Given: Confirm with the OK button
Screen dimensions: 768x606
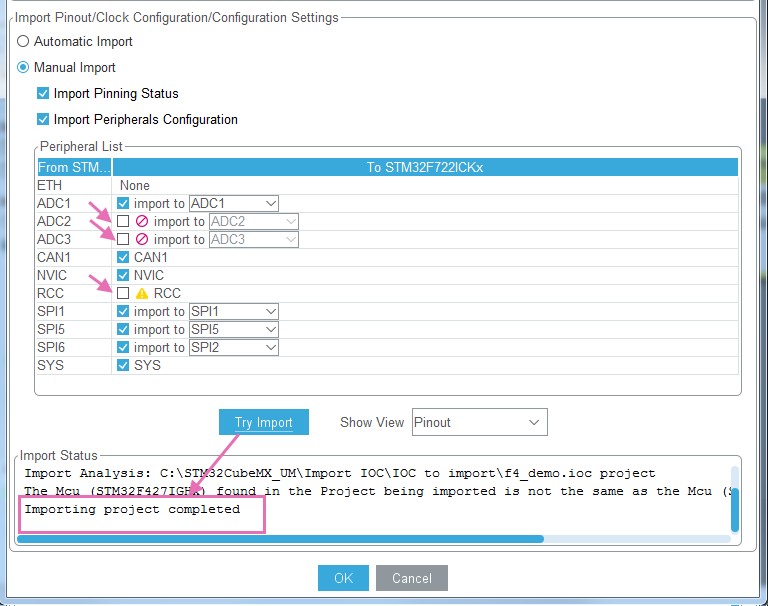Looking at the screenshot, I should 343,578.
